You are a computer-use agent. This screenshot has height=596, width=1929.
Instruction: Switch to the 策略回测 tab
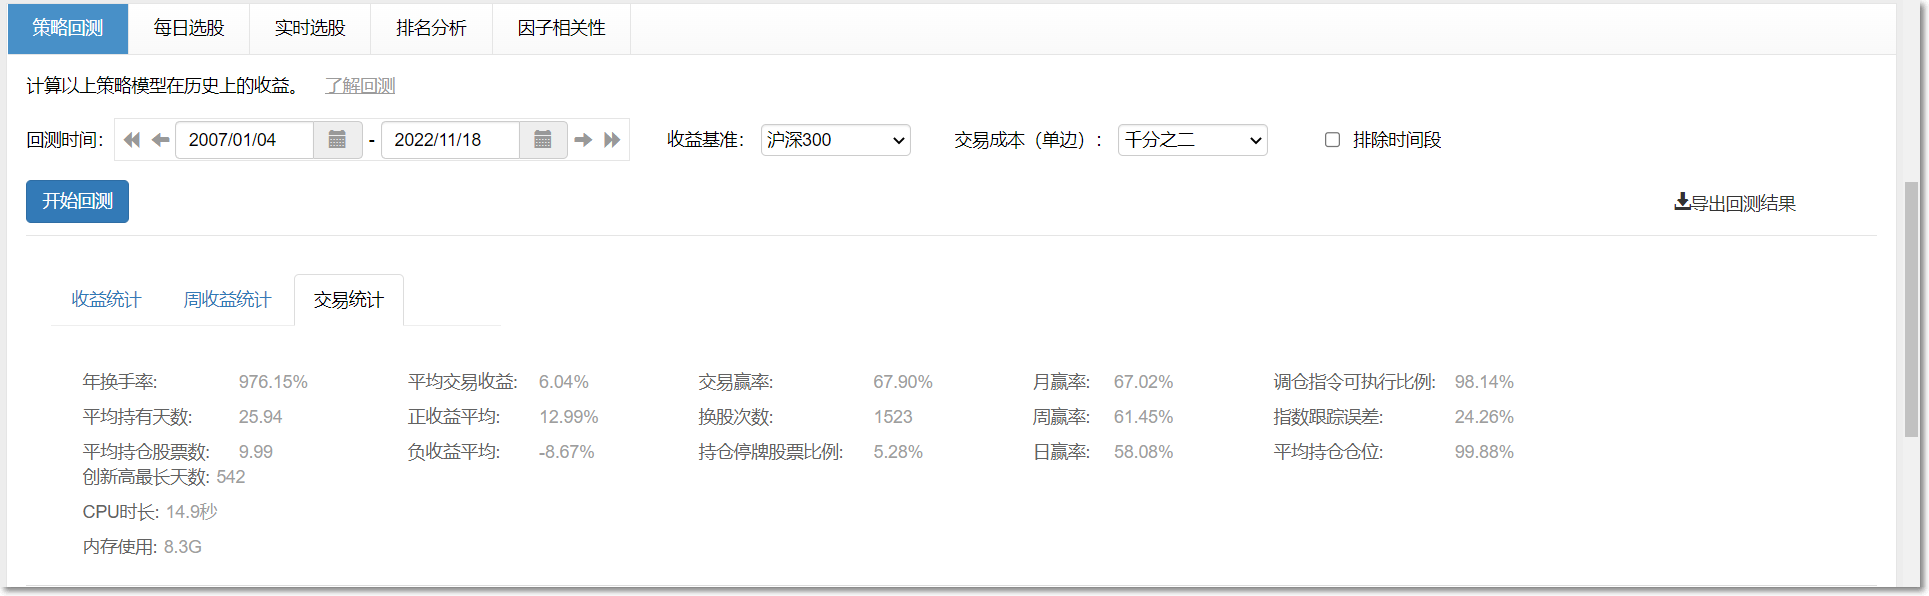68,28
